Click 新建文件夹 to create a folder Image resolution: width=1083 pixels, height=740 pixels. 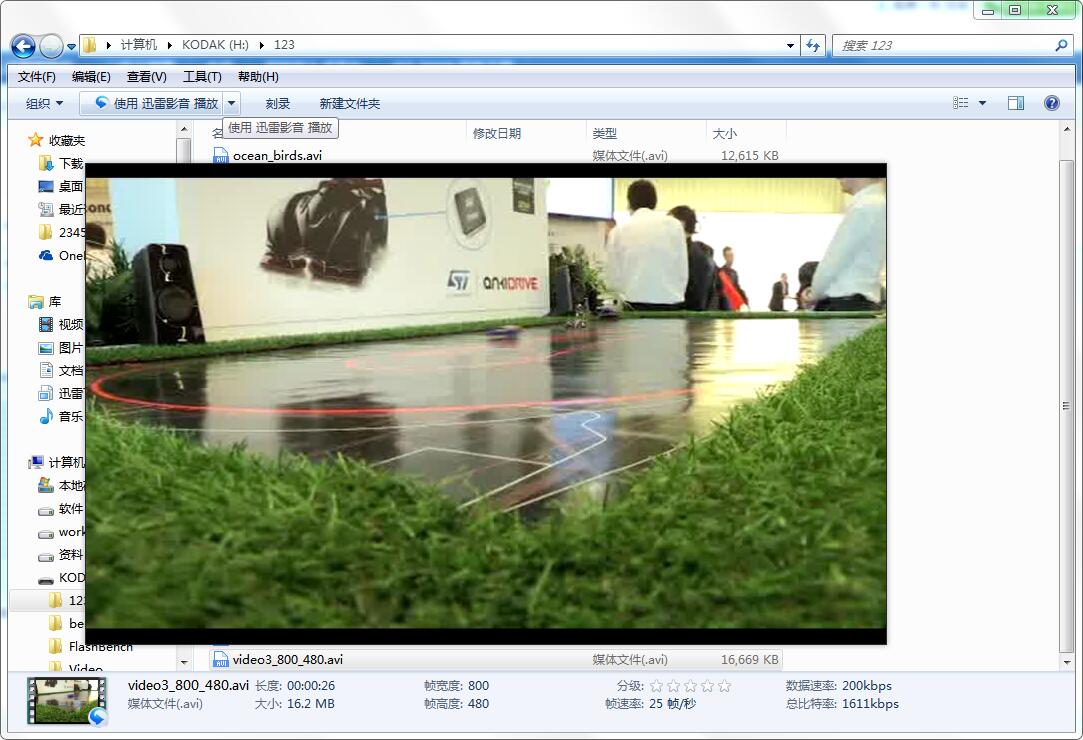[x=349, y=104]
